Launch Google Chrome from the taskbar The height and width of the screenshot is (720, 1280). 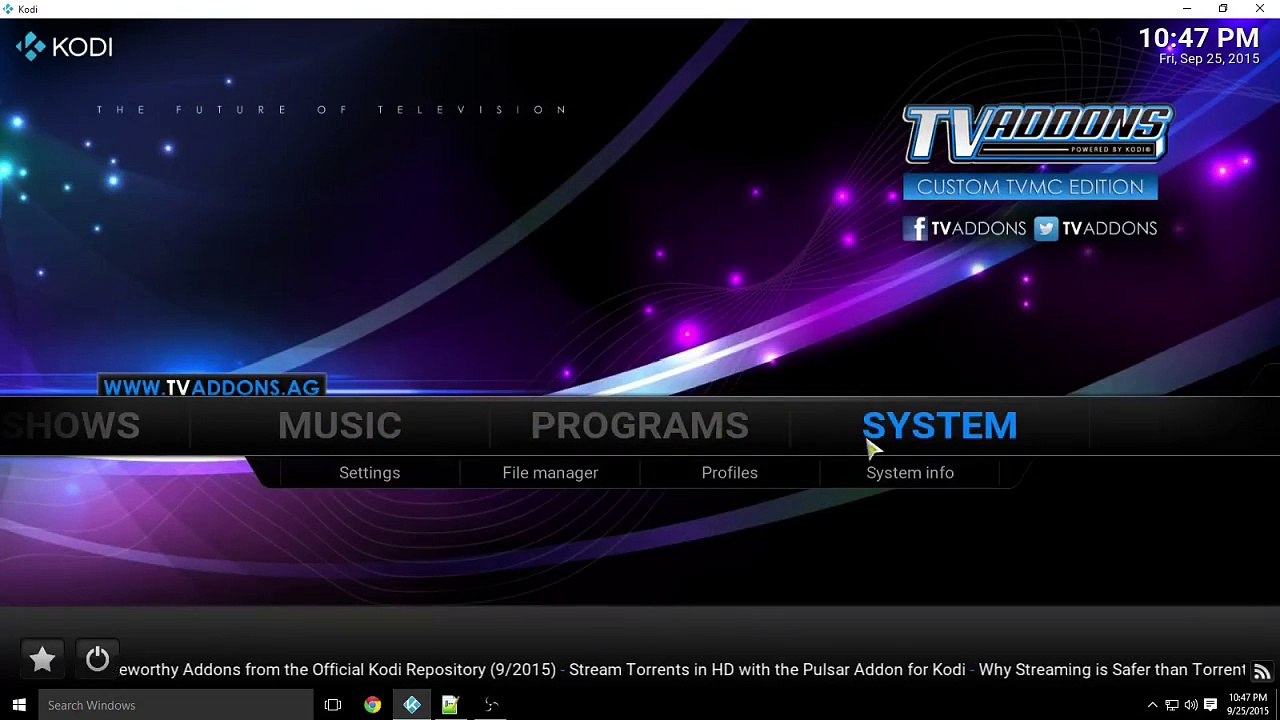point(372,705)
